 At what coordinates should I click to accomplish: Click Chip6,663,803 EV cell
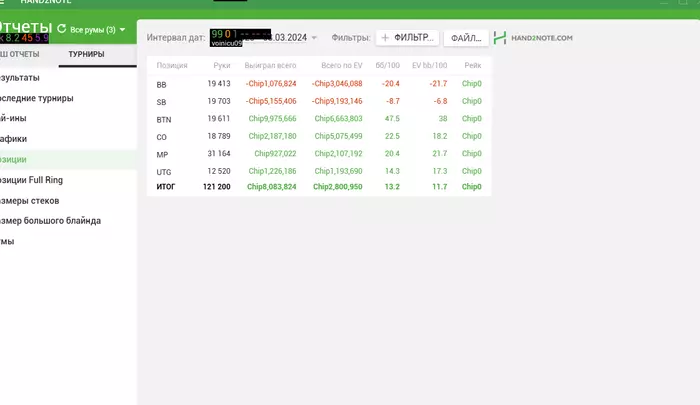pyautogui.click(x=338, y=118)
